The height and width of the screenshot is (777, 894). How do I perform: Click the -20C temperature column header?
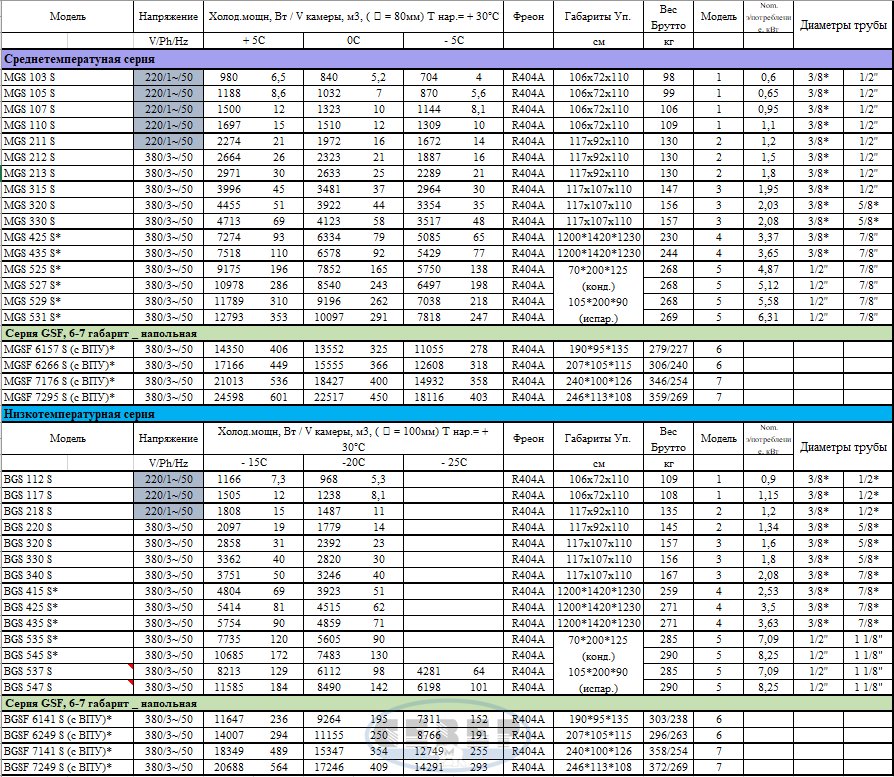[x=353, y=462]
